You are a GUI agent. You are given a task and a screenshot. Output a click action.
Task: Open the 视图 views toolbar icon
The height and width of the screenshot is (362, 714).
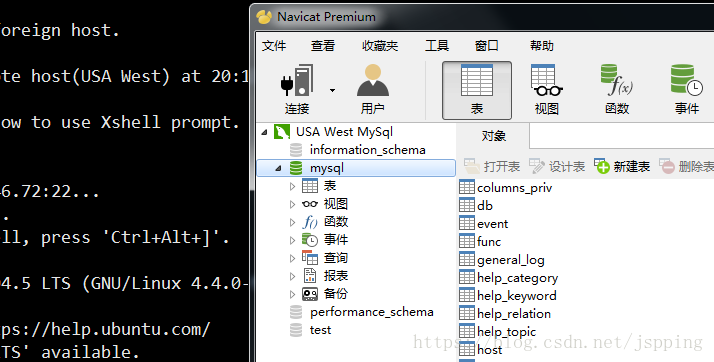pos(547,89)
